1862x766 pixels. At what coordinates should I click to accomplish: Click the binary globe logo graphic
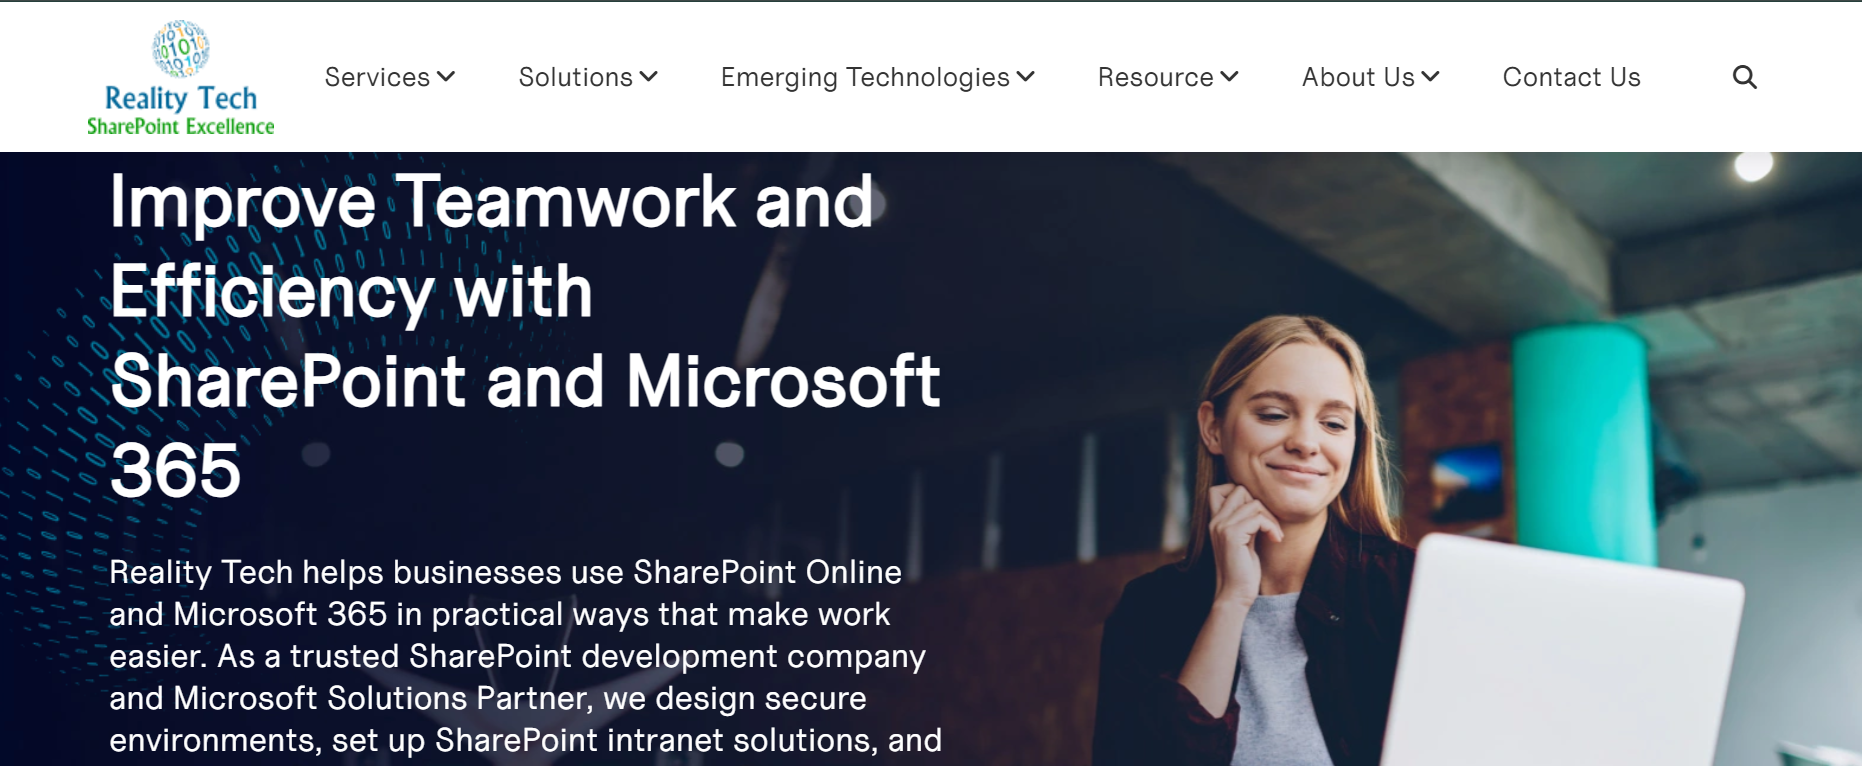point(181,48)
